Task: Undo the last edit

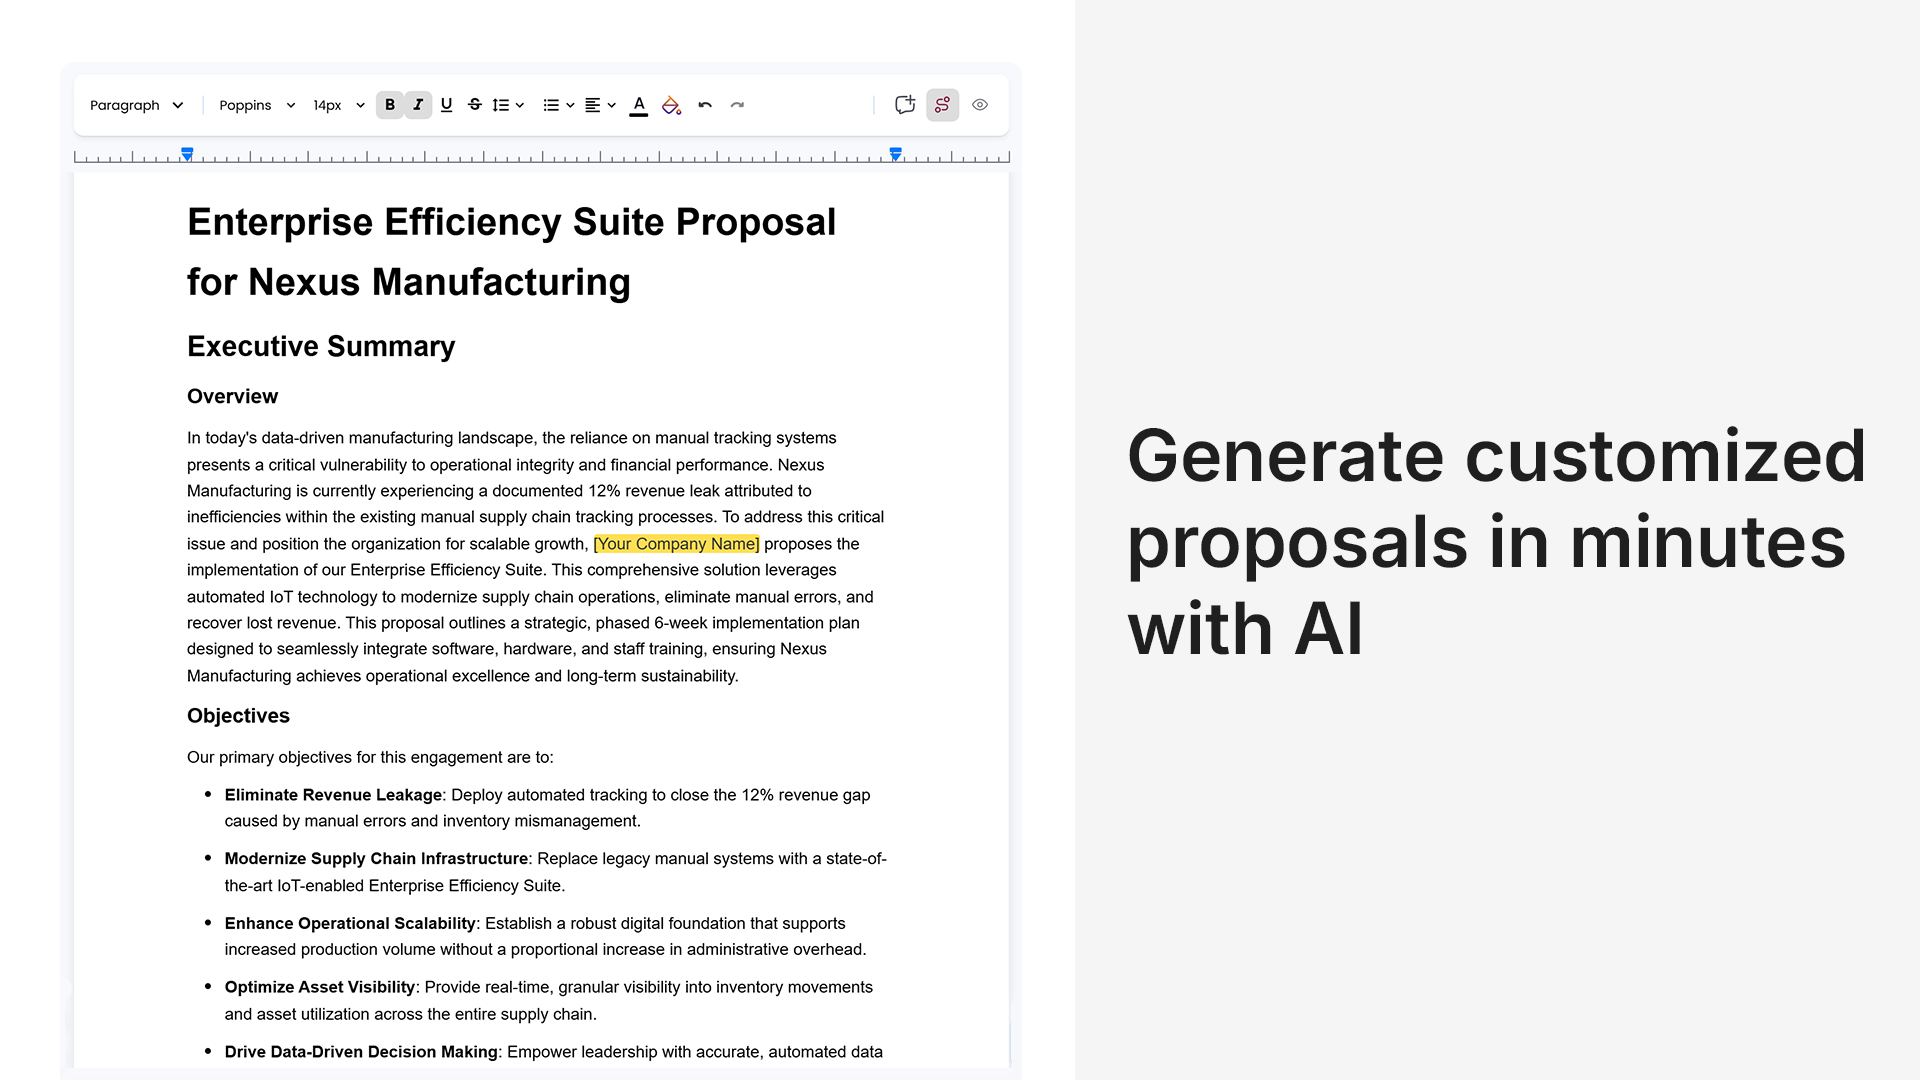Action: [705, 105]
